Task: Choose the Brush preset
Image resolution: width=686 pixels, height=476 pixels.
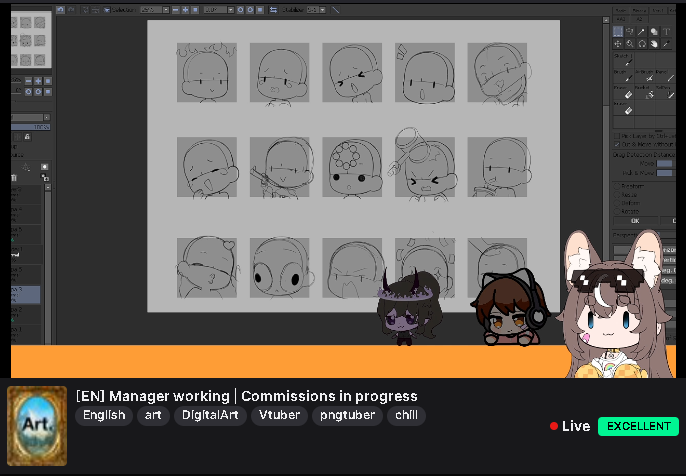Action: click(x=623, y=76)
